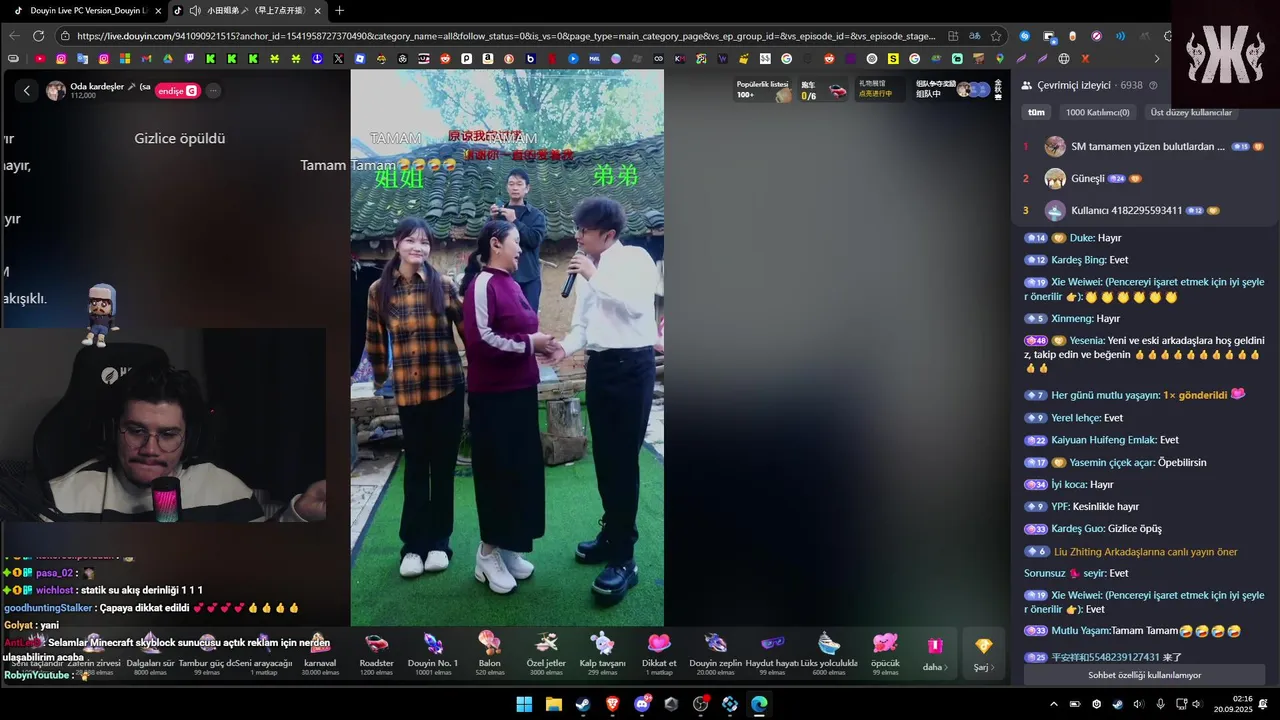
Task: Open the X (Twitter) bookmark
Action: [338, 59]
